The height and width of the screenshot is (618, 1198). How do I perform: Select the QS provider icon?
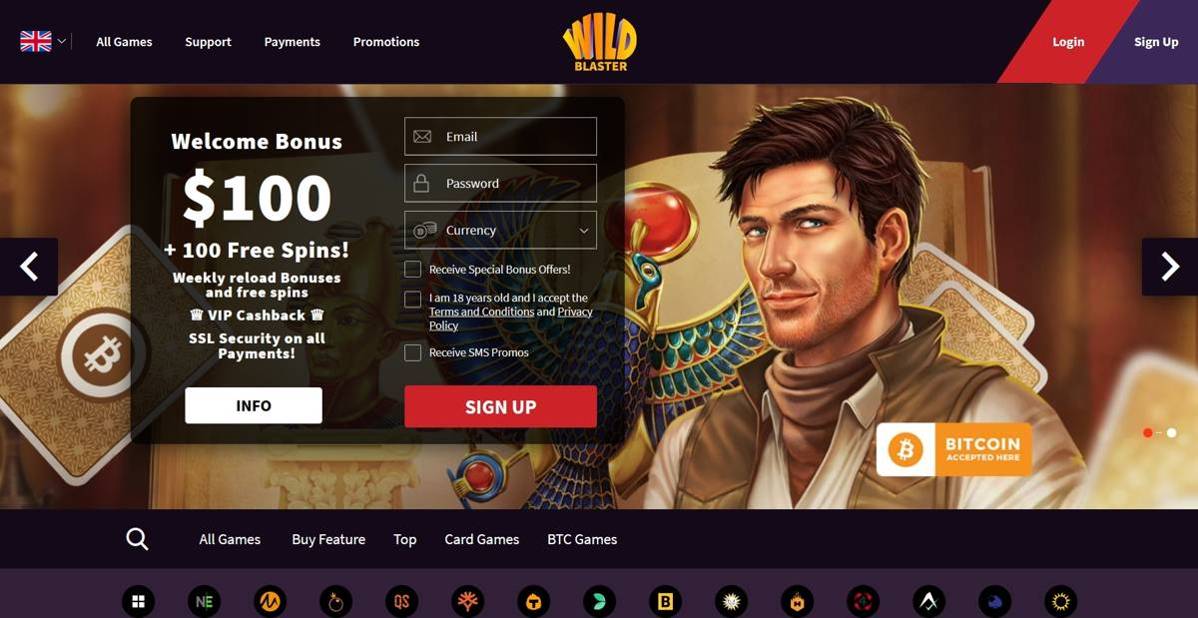point(402,601)
